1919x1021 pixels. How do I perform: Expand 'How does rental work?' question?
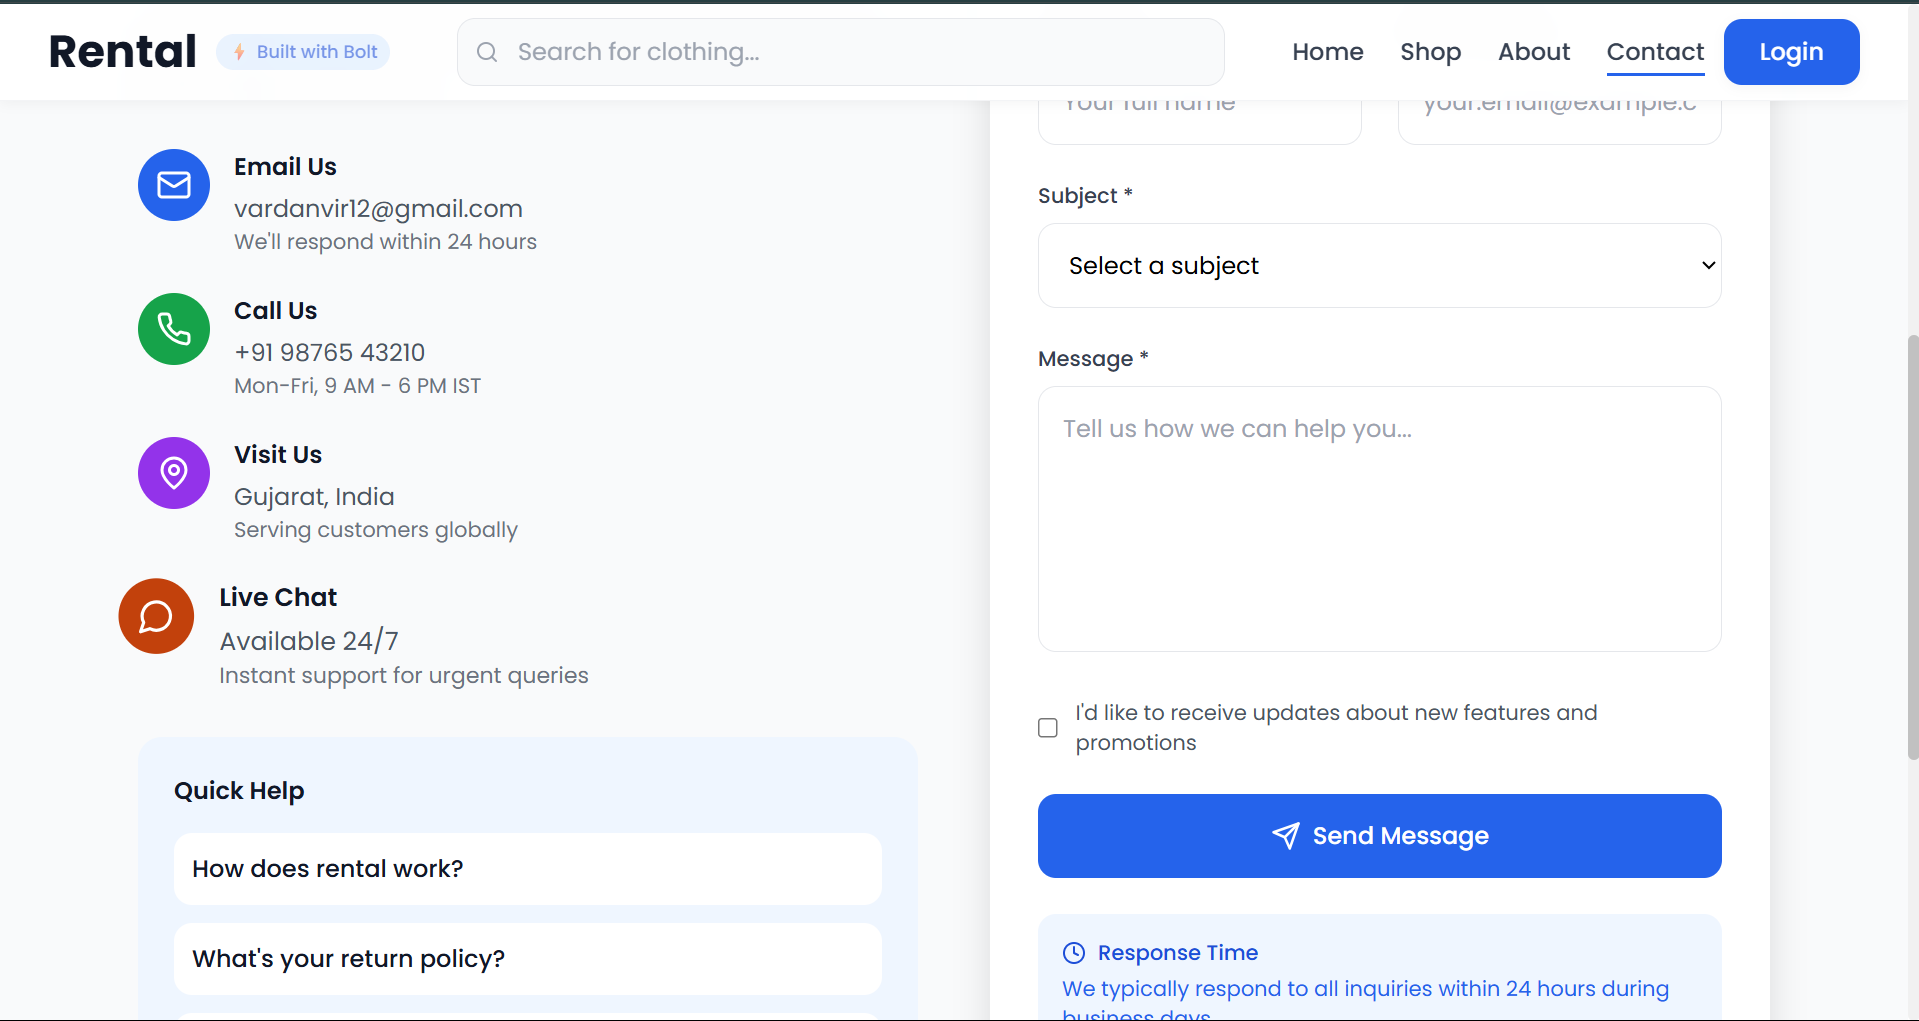(528, 869)
